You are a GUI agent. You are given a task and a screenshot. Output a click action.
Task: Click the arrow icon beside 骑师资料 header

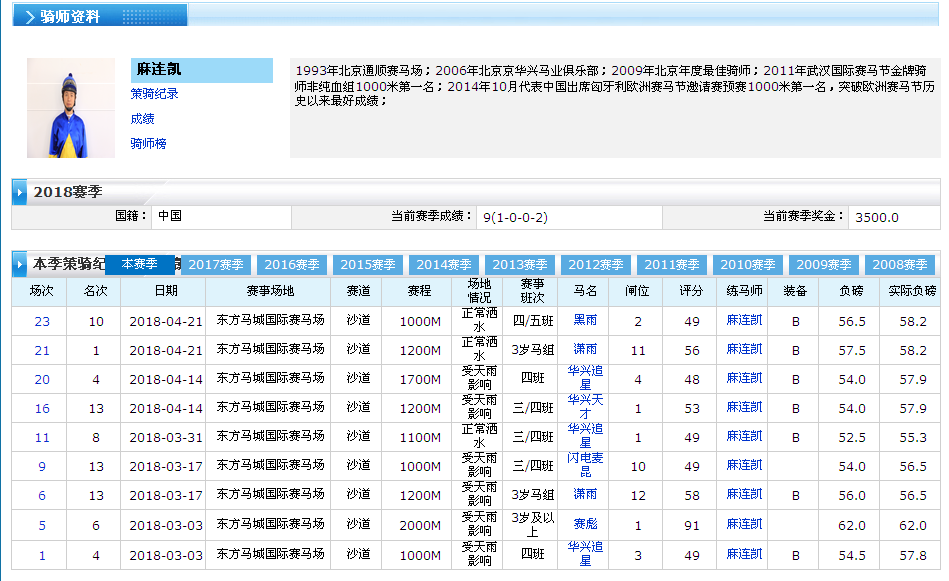(30, 17)
